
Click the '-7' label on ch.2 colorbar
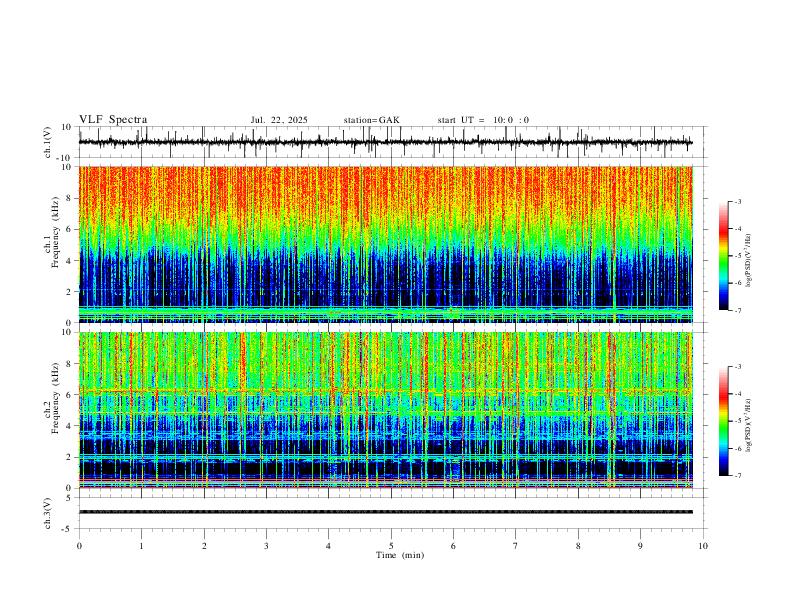[738, 476]
